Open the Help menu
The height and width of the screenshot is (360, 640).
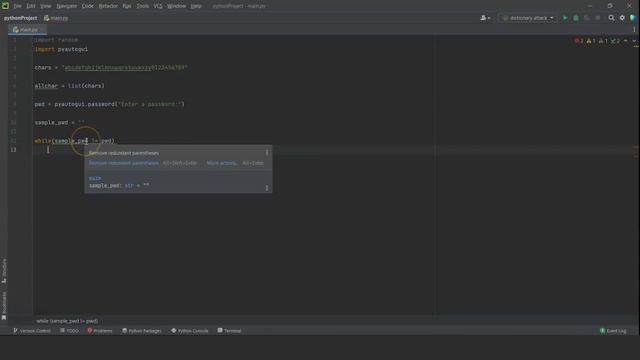[196, 6]
